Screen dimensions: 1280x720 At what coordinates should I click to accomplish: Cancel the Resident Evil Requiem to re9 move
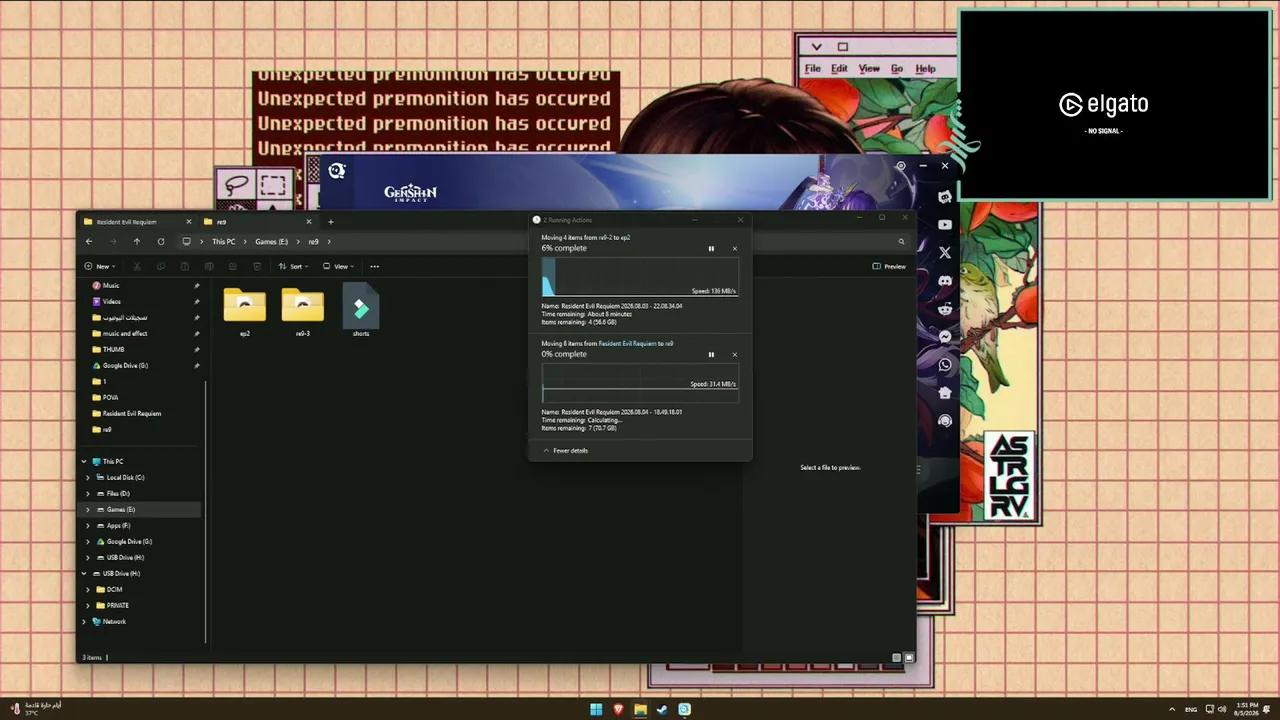click(735, 355)
